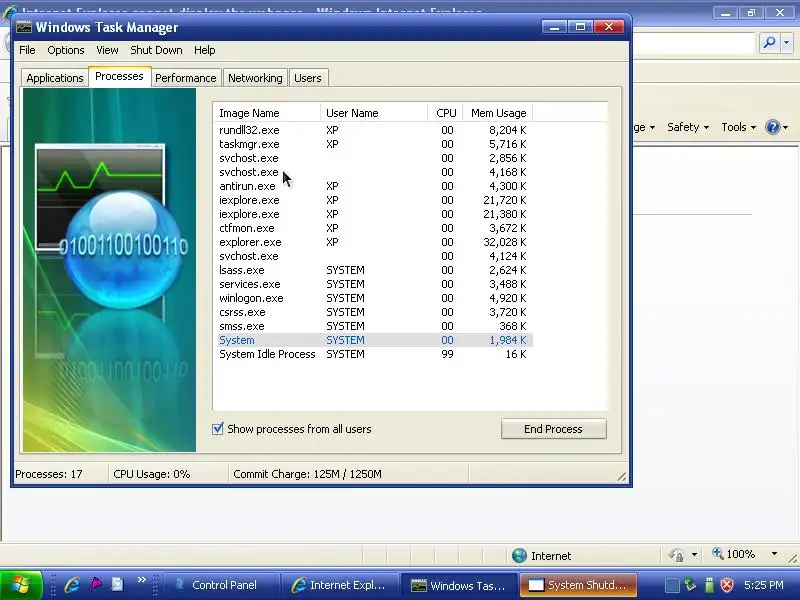This screenshot has width=800, height=600.
Task: Click the white square Quick Launch icon
Action: pyautogui.click(x=117, y=584)
